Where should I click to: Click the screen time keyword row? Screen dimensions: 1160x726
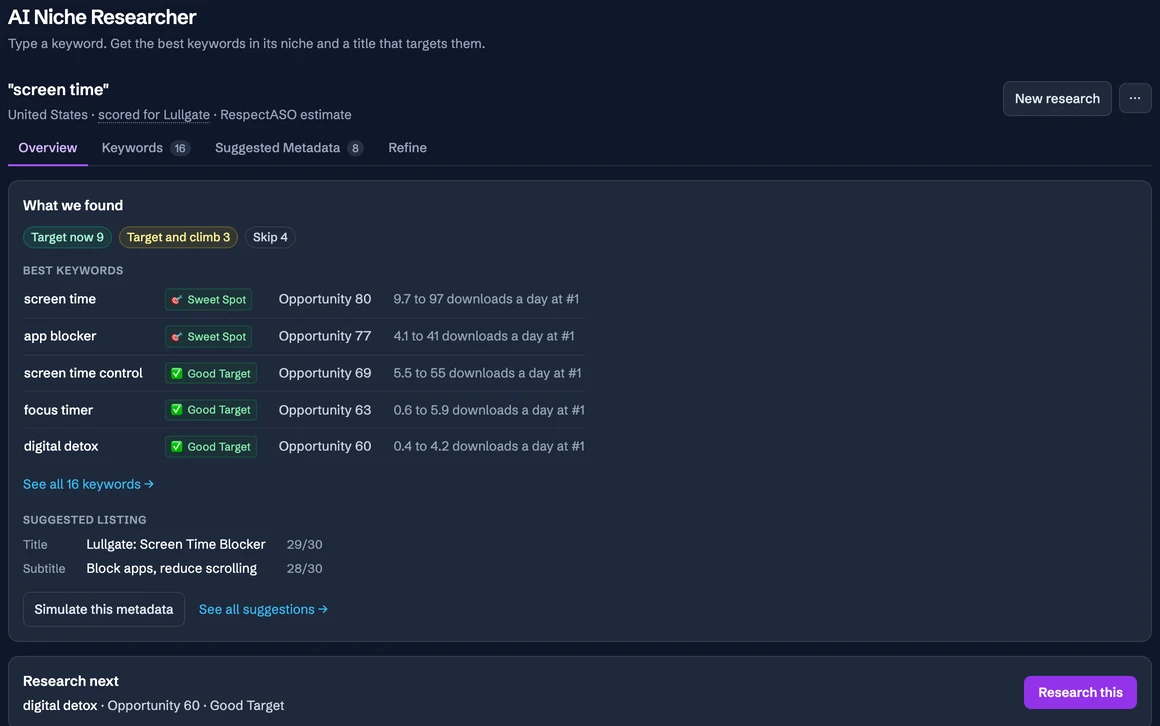(304, 299)
